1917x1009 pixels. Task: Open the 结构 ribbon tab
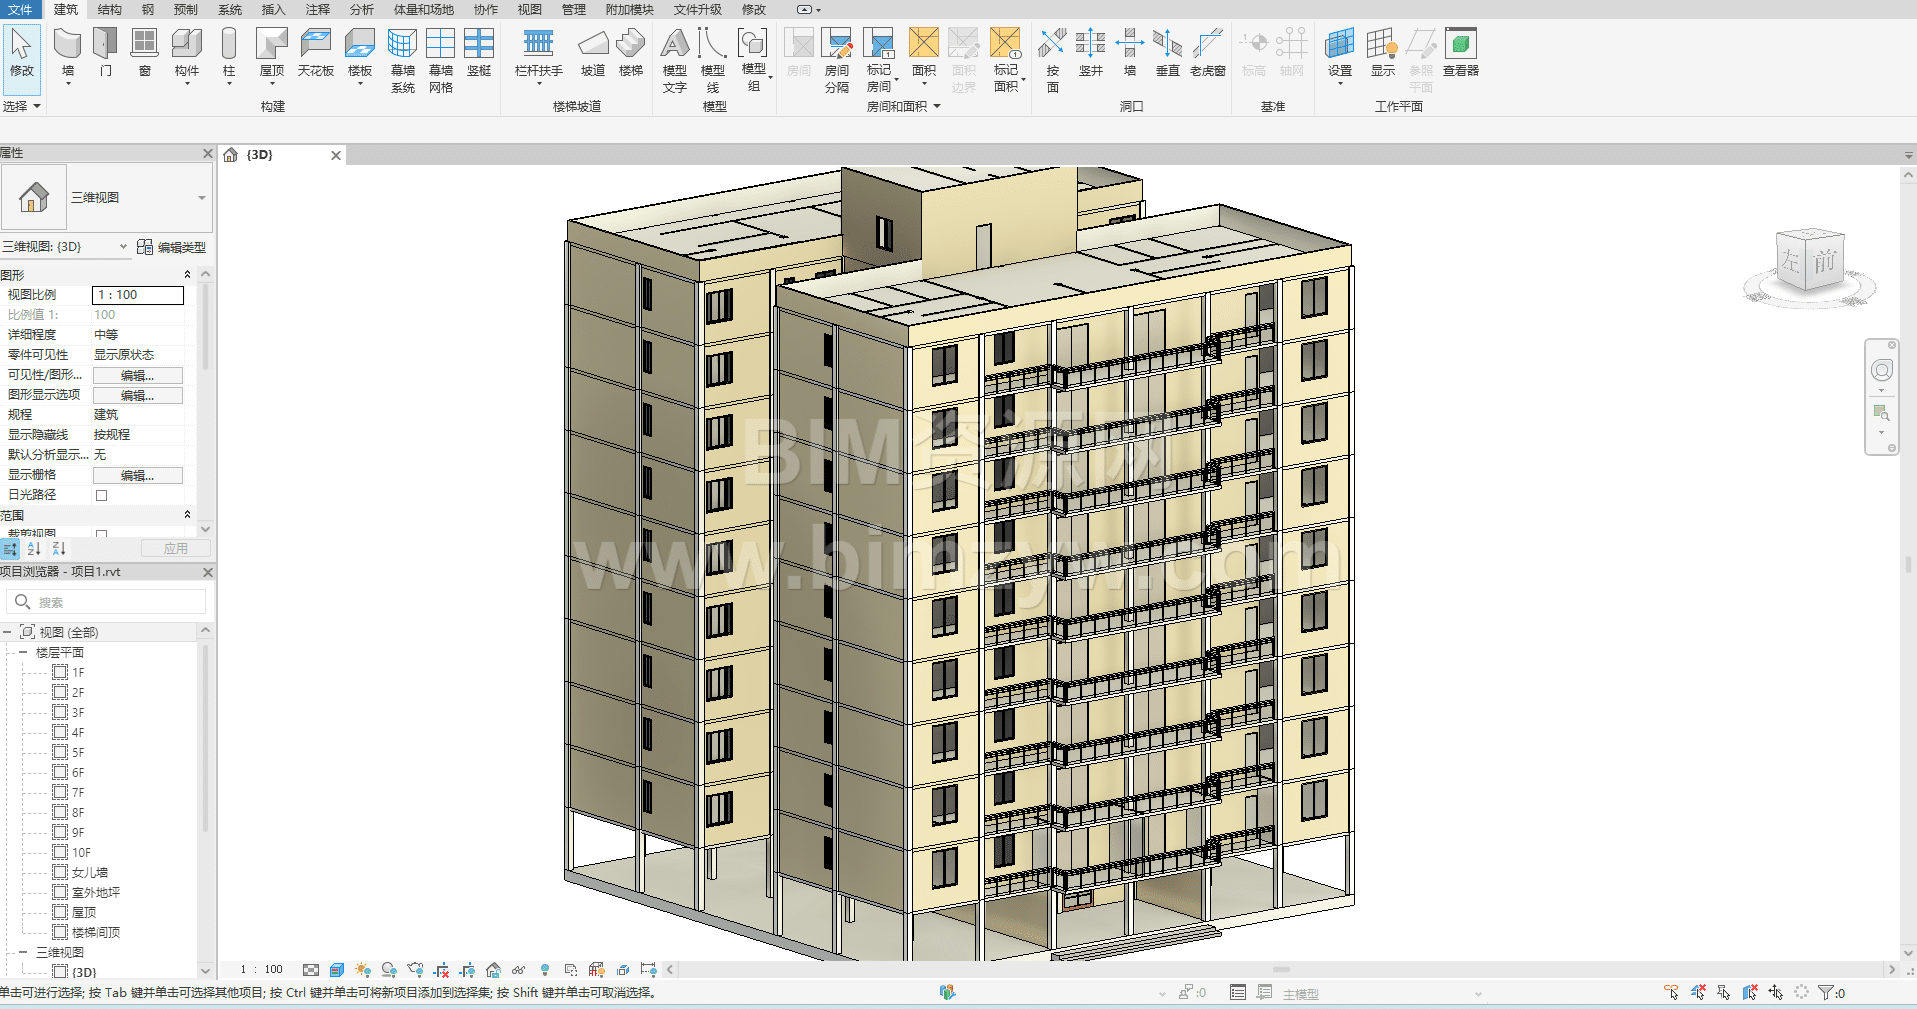(x=109, y=9)
